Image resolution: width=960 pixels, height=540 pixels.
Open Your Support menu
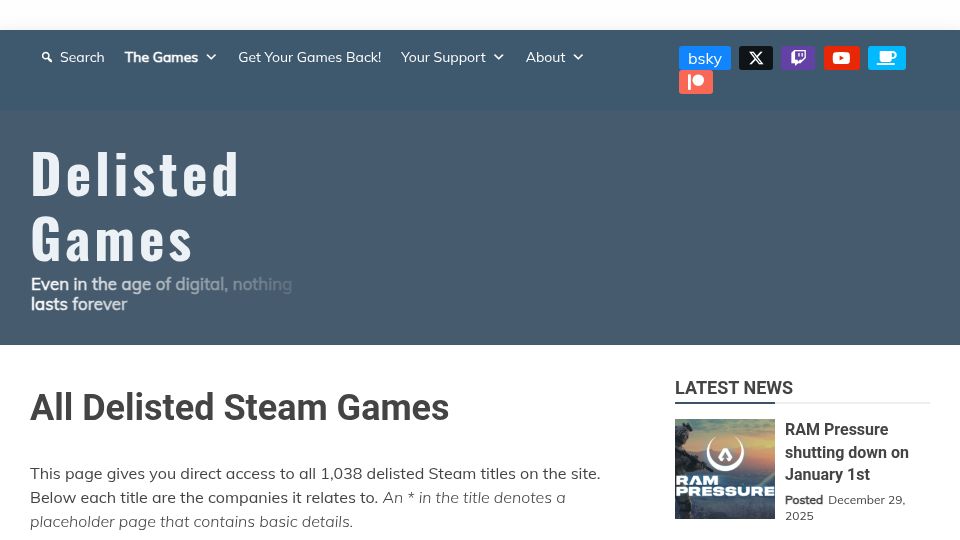coord(443,57)
